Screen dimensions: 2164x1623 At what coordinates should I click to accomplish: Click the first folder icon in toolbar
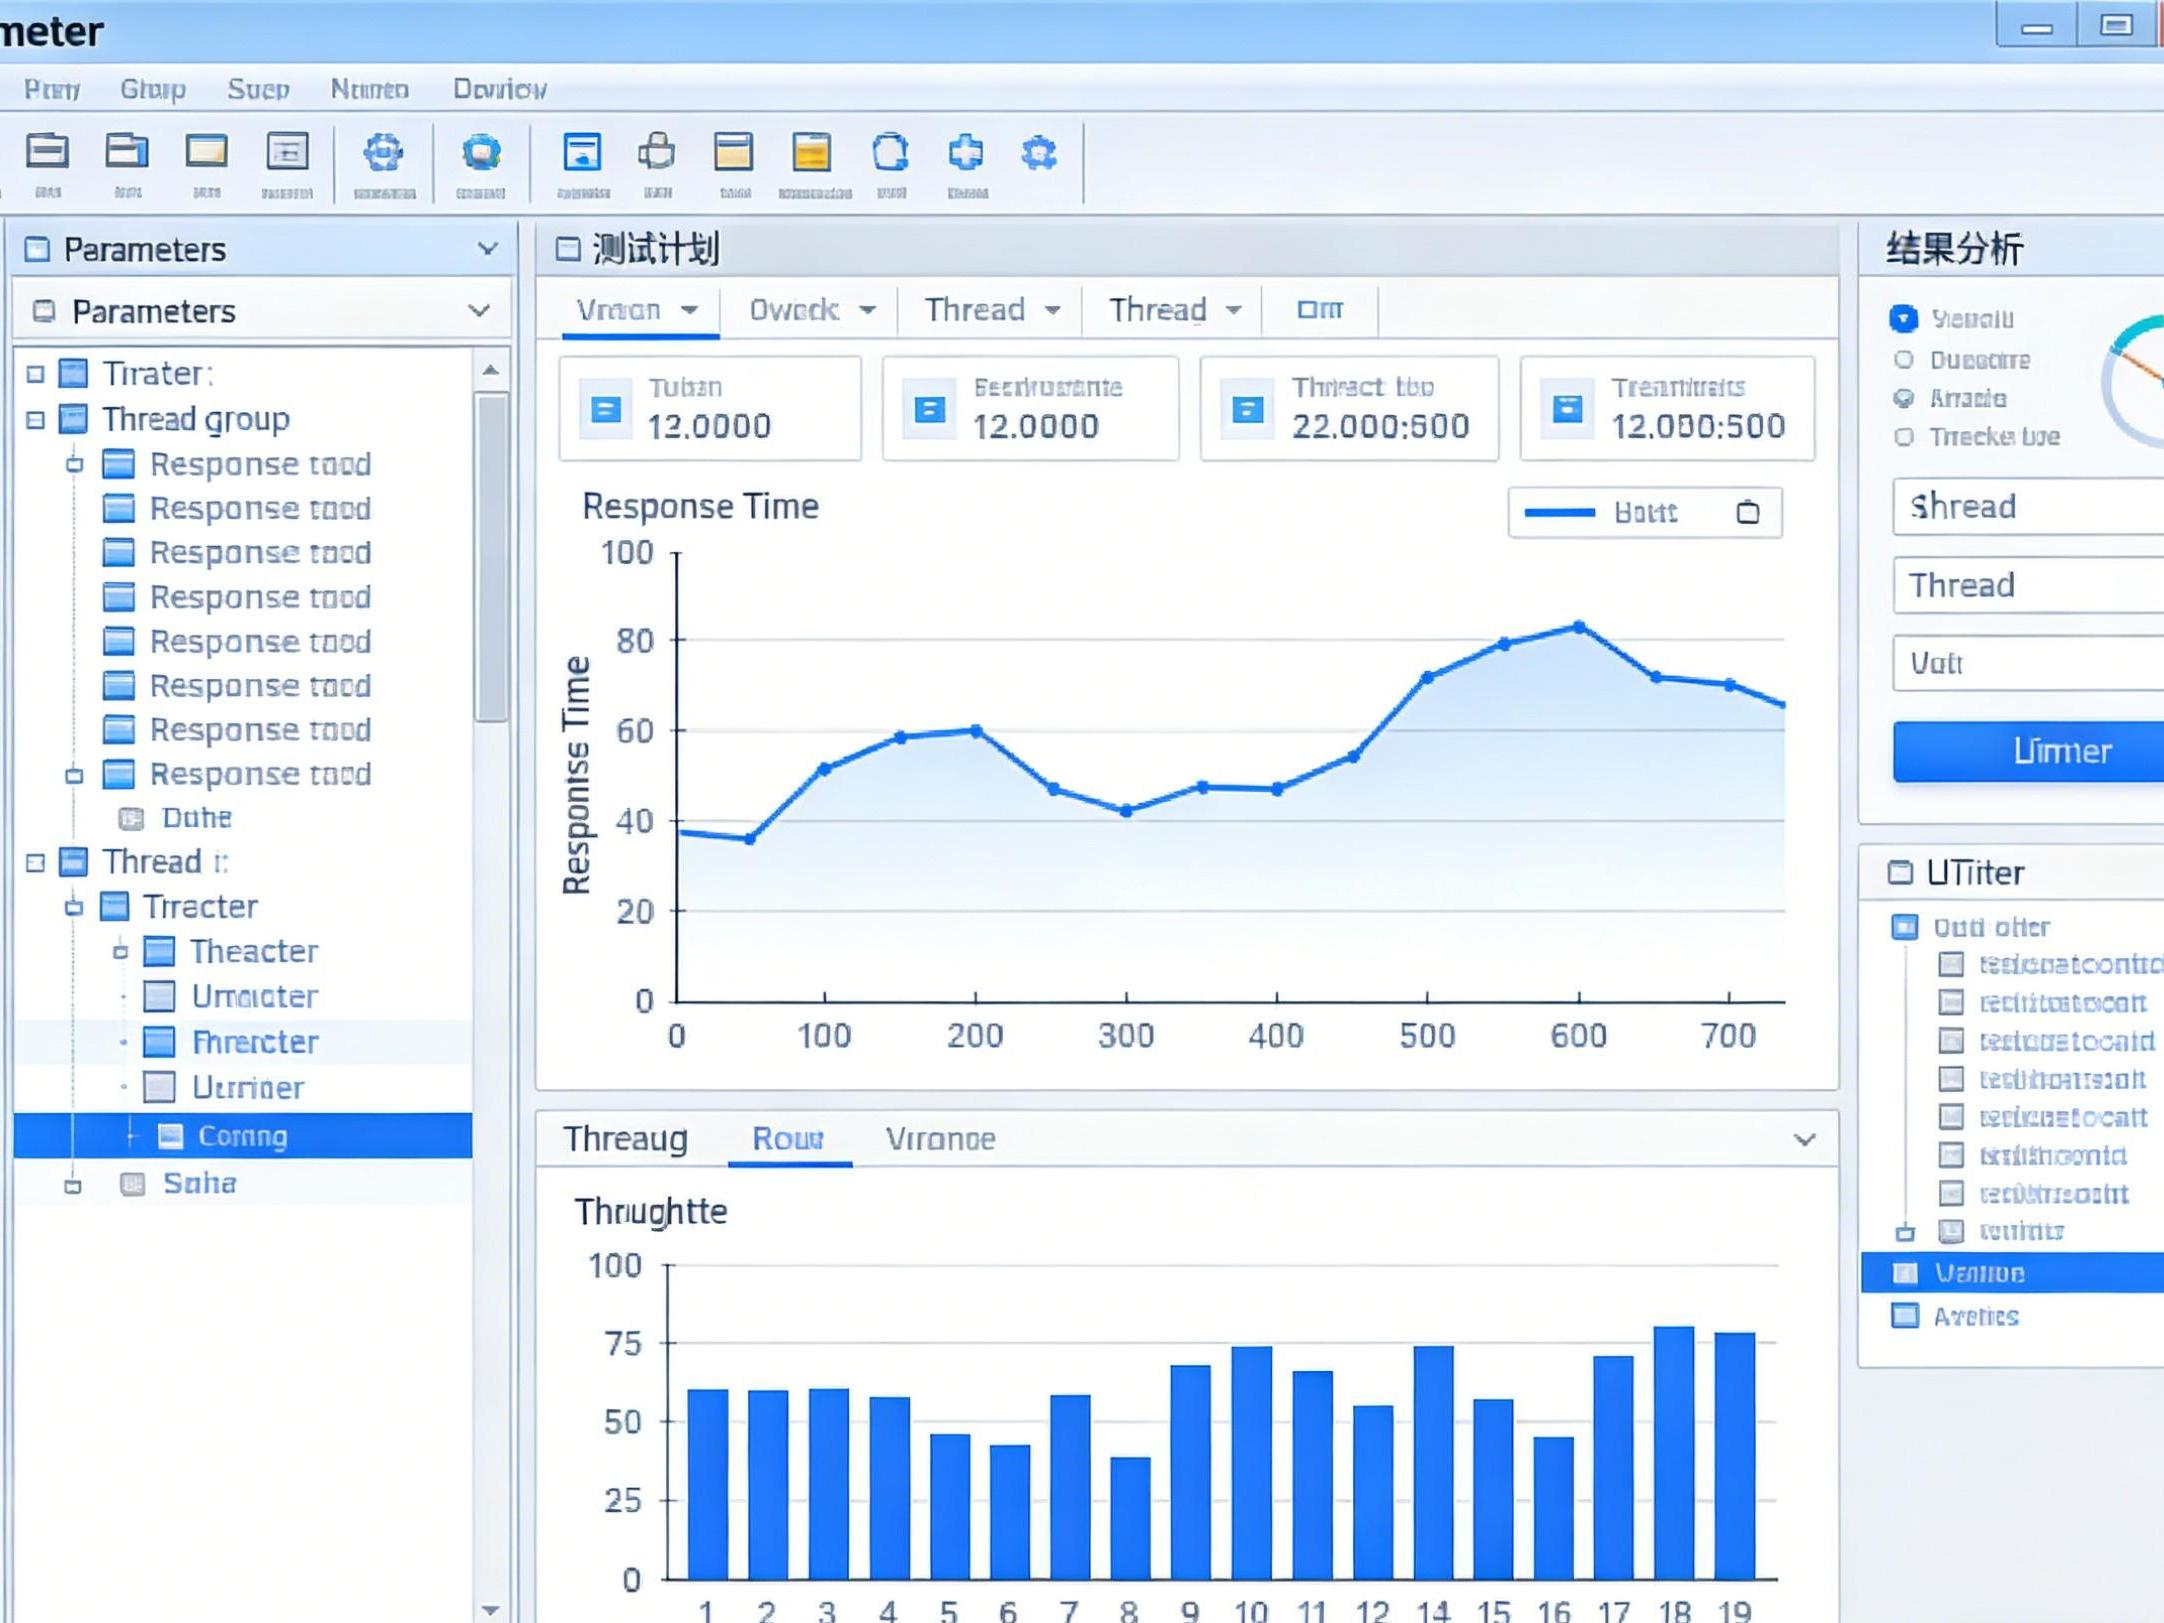click(47, 152)
